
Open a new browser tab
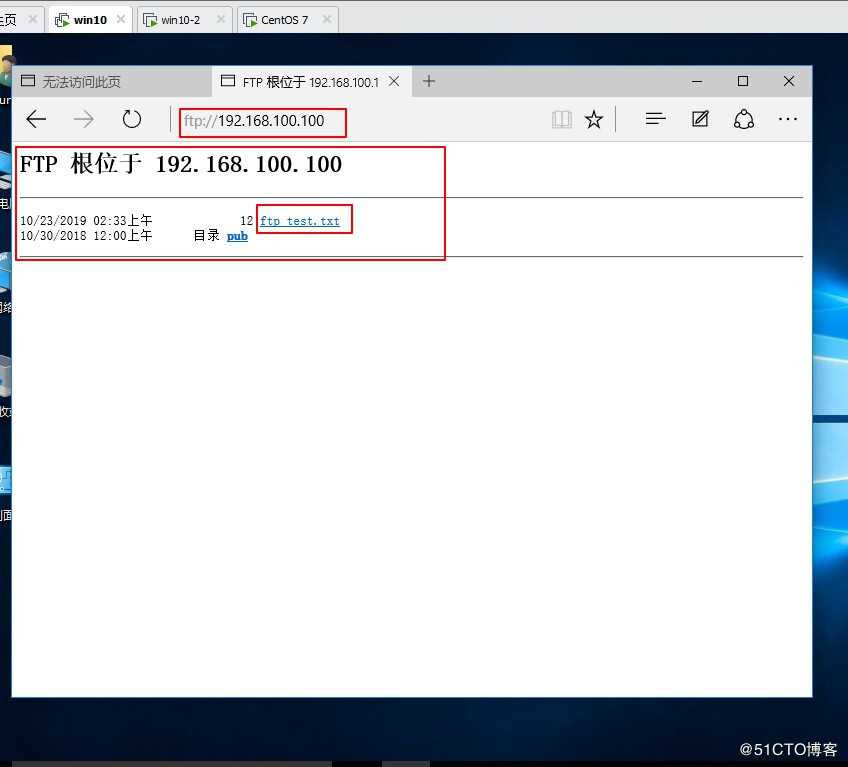429,81
